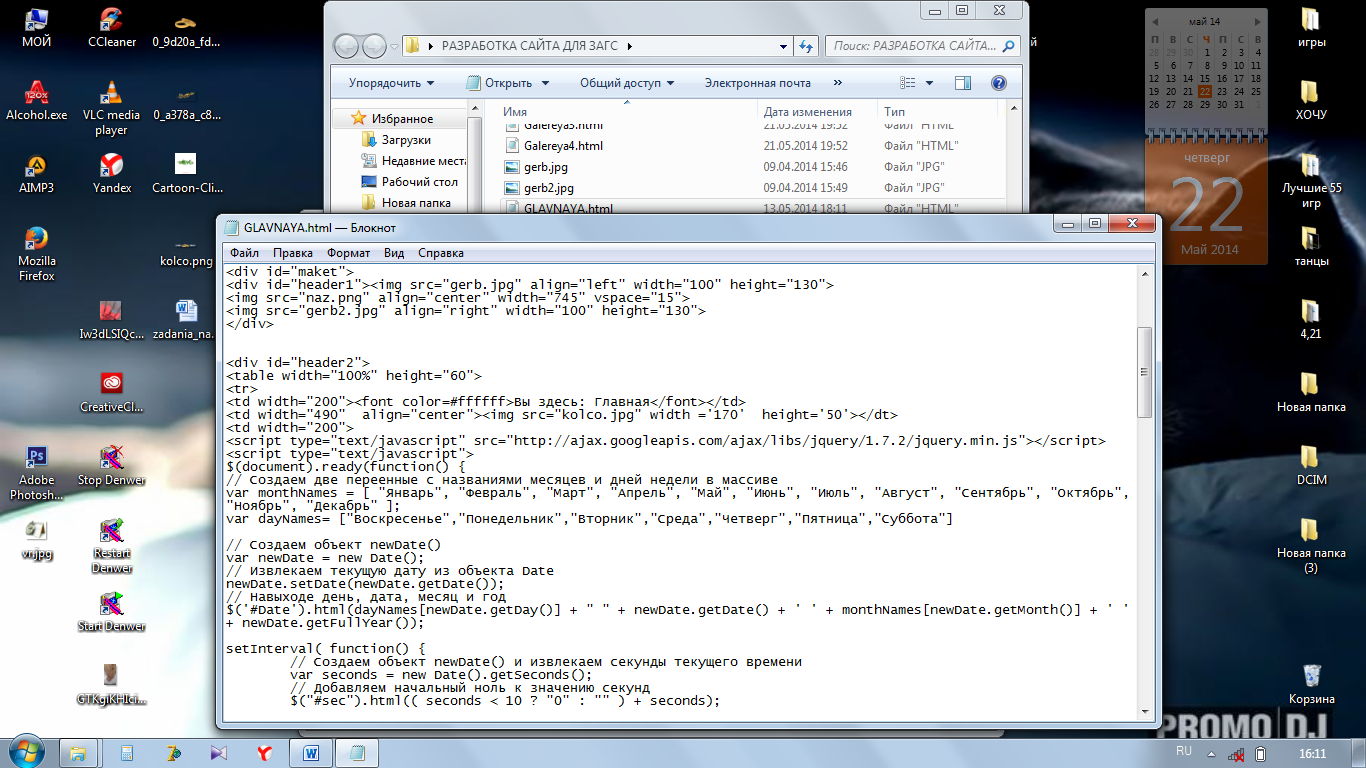Open Лучшие 55 игр folder
Viewport: 1366px width, 768px height.
point(1311,180)
